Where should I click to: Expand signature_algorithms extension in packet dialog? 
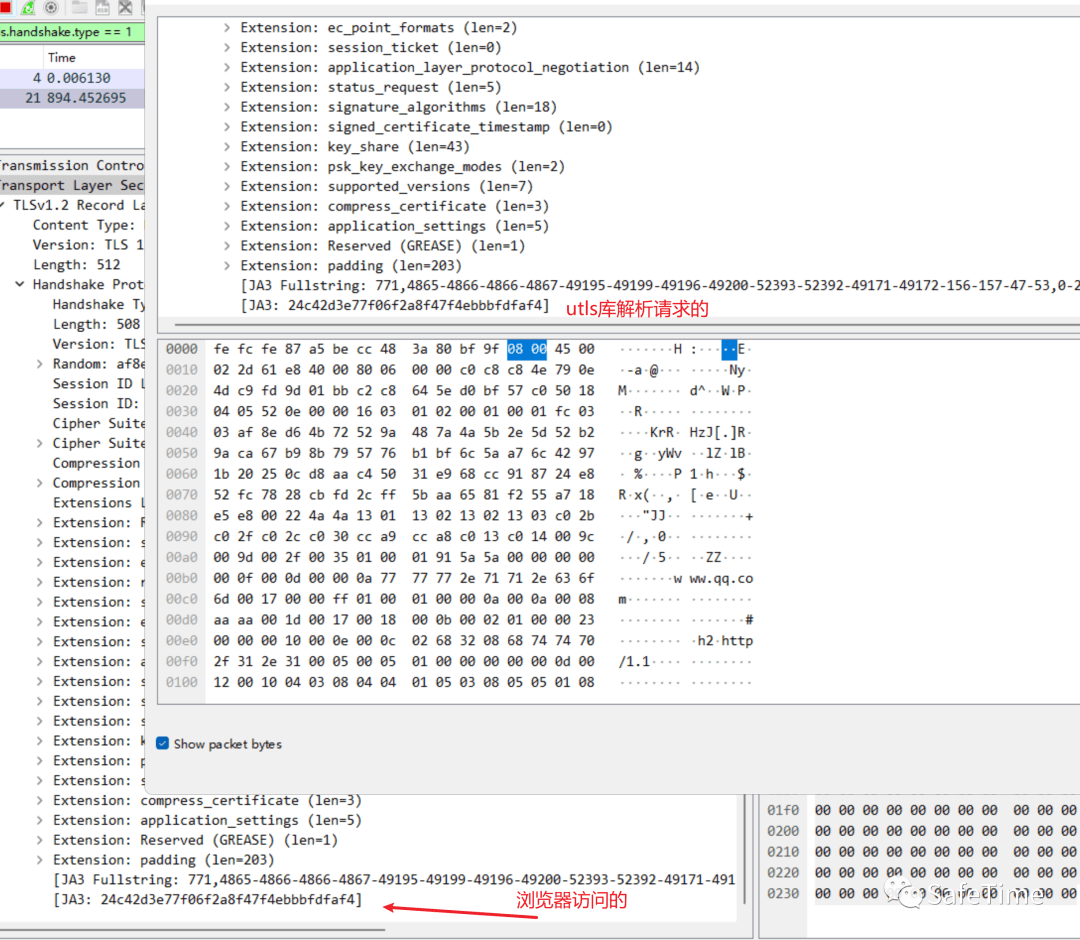227,107
